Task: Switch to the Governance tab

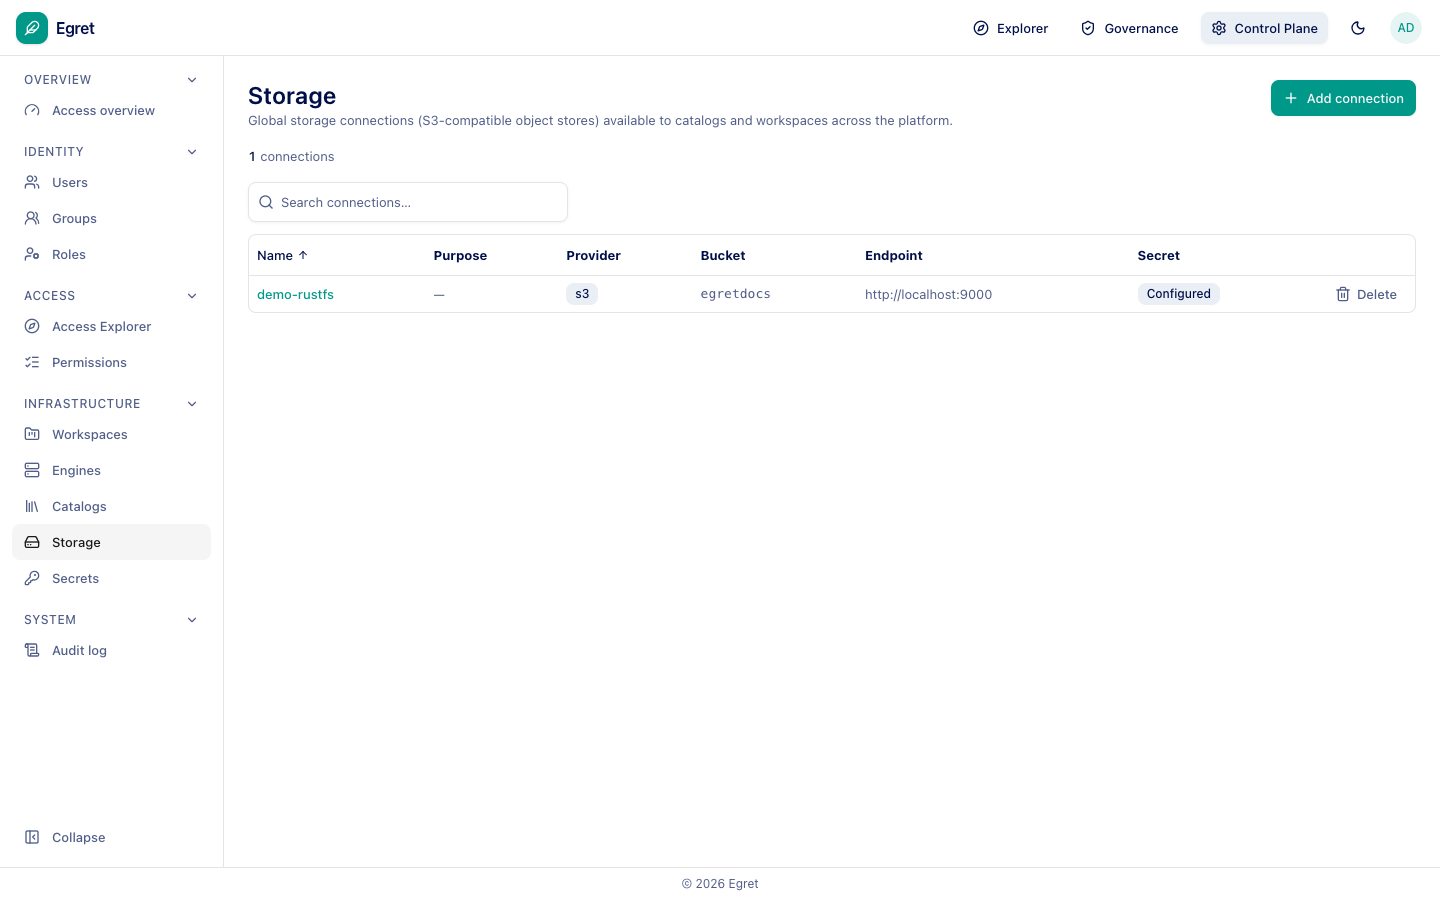Action: (1130, 28)
